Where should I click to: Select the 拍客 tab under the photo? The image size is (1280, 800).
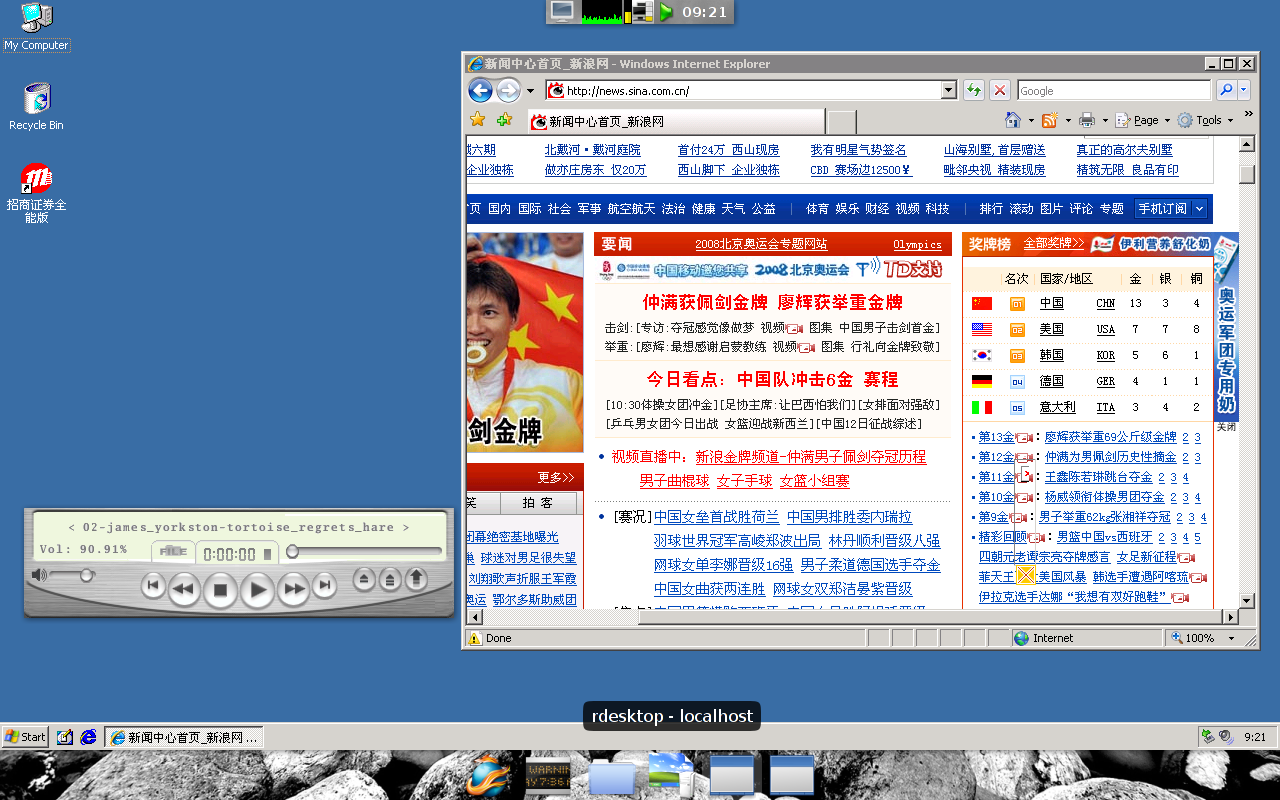click(539, 503)
